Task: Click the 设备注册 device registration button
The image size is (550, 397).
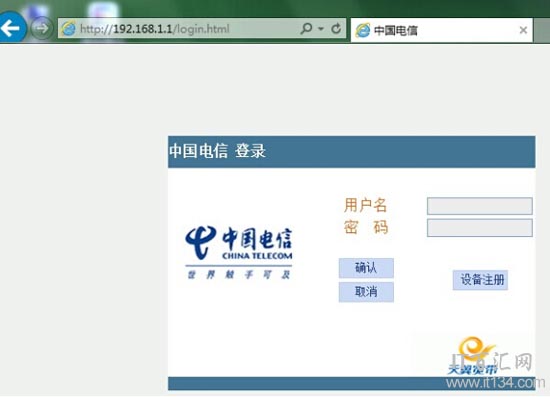Action: pos(480,280)
